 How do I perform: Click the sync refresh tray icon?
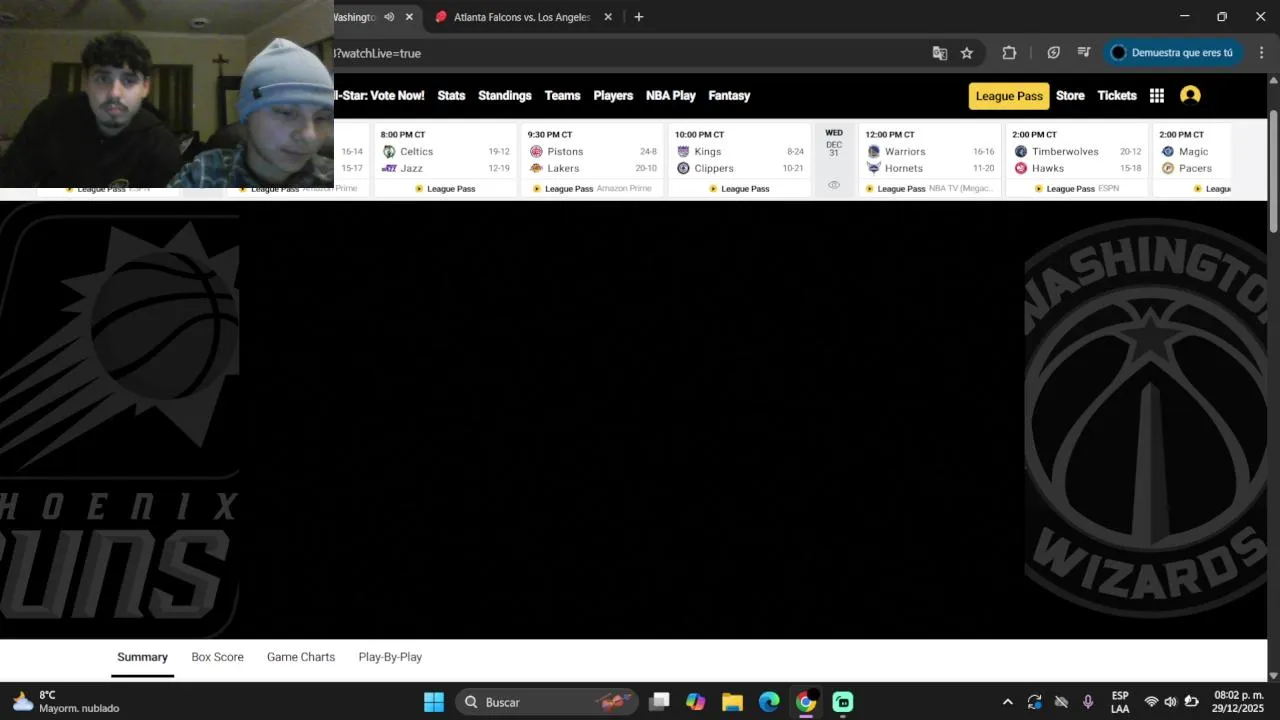tap(1034, 702)
